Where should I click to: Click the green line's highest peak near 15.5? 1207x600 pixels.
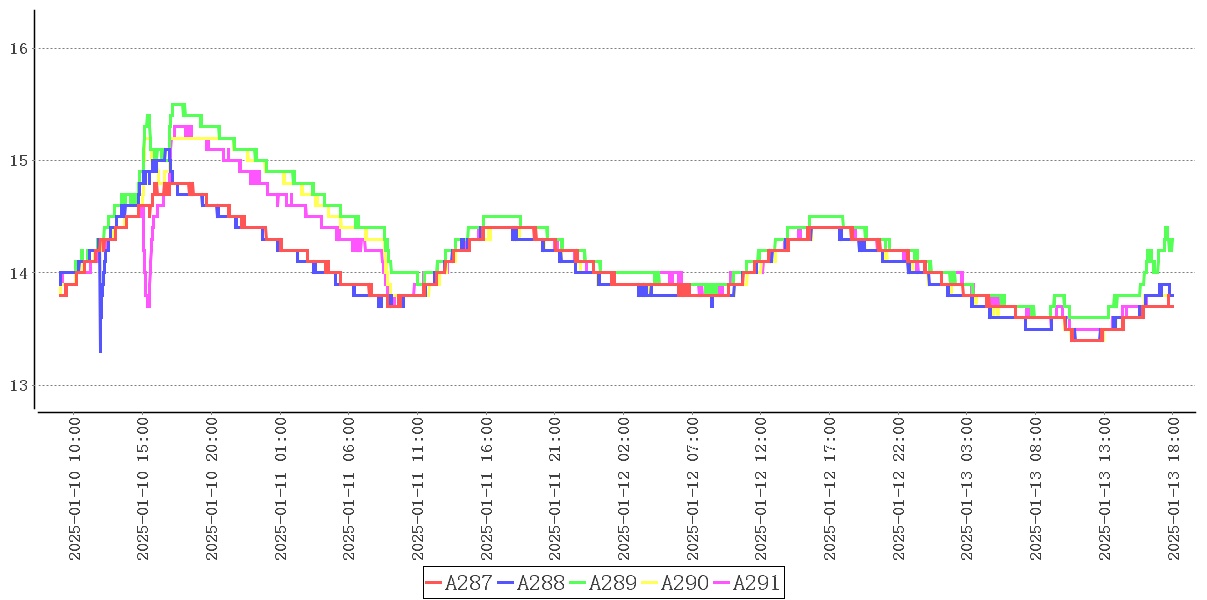(x=177, y=104)
